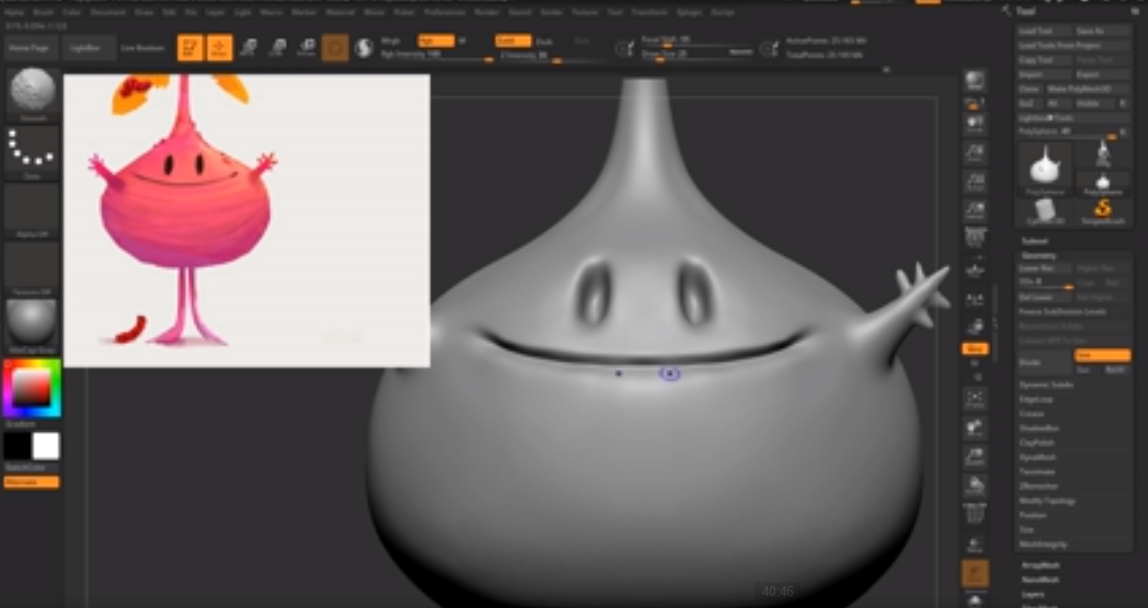Select the Rotate transform icon

(x=307, y=48)
